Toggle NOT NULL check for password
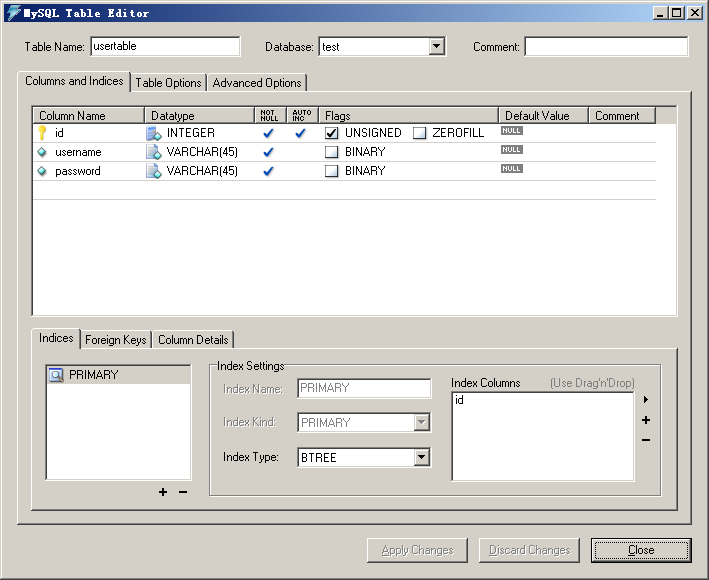The image size is (709, 580). 269,171
